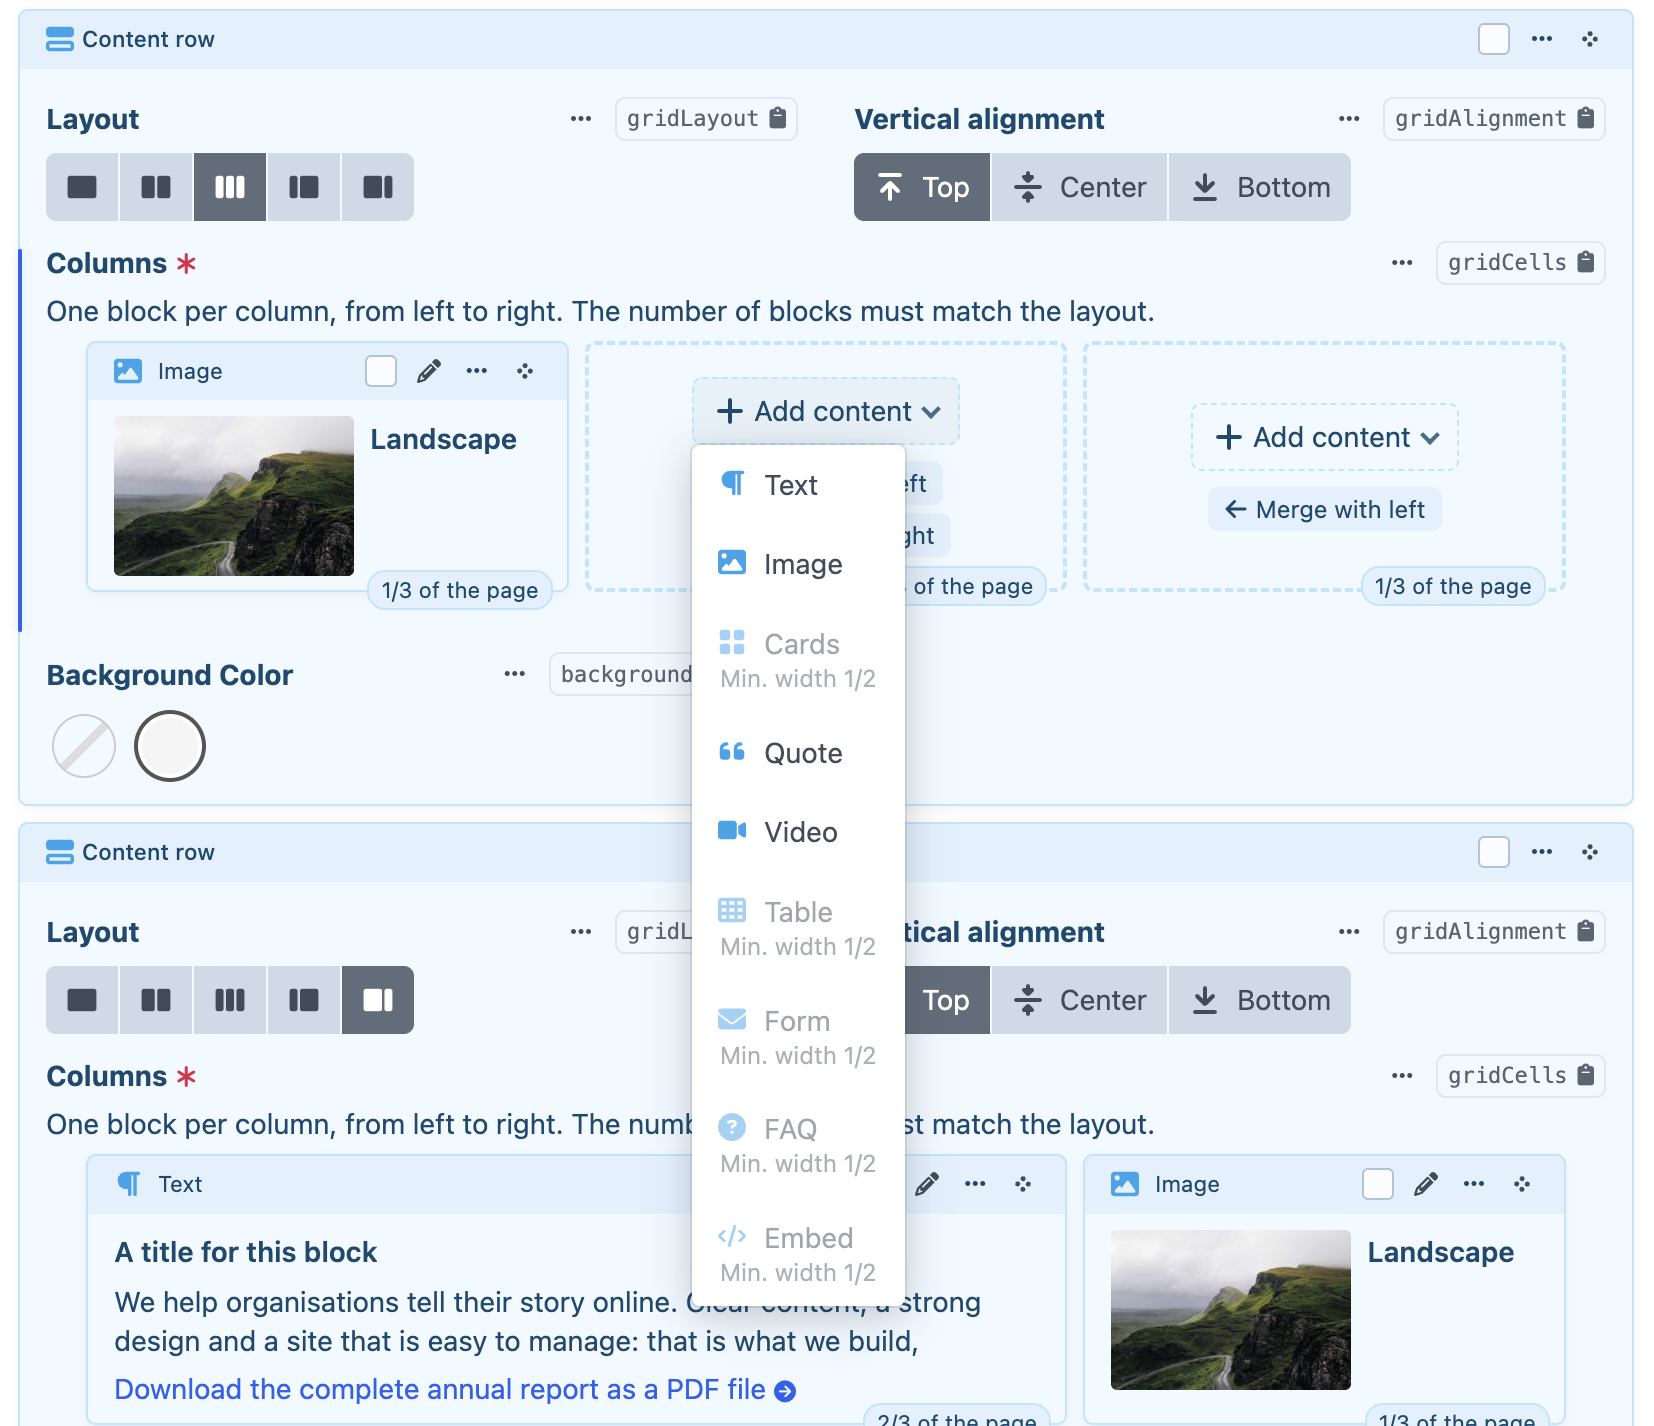Select the light gray background color swatch
Screen dimensions: 1654x1426
click(170, 746)
